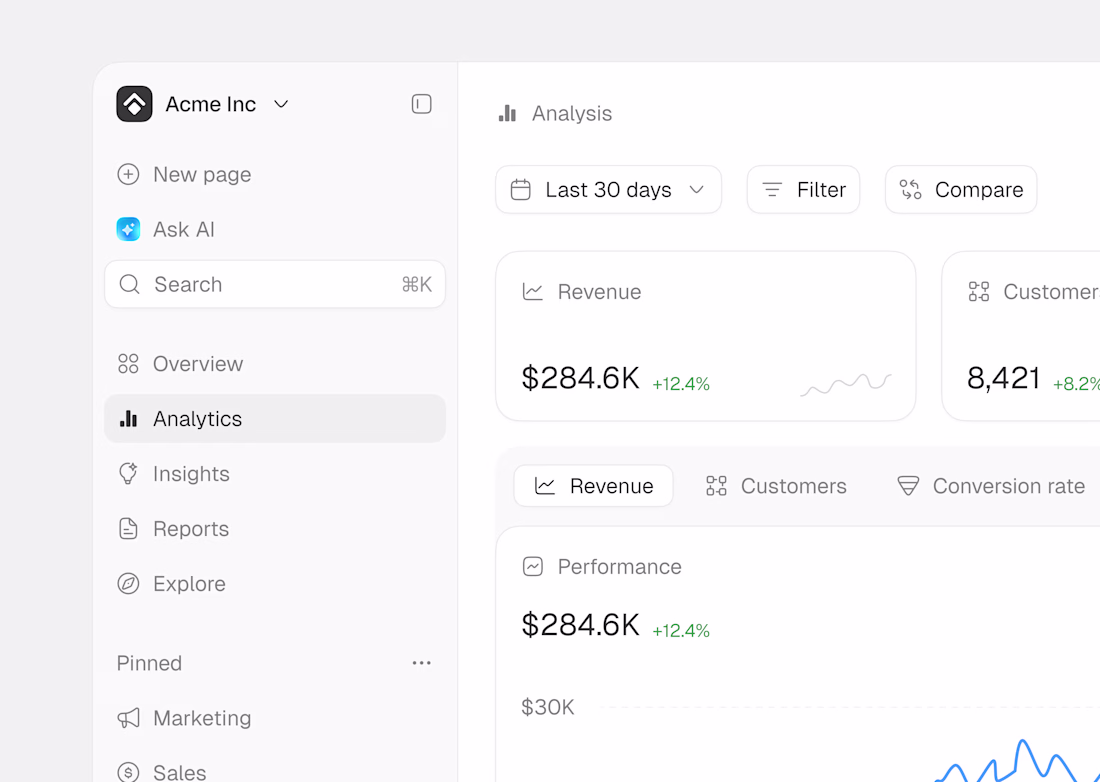Image resolution: width=1100 pixels, height=782 pixels.
Task: Click the Performance panel icon
Action: (532, 566)
